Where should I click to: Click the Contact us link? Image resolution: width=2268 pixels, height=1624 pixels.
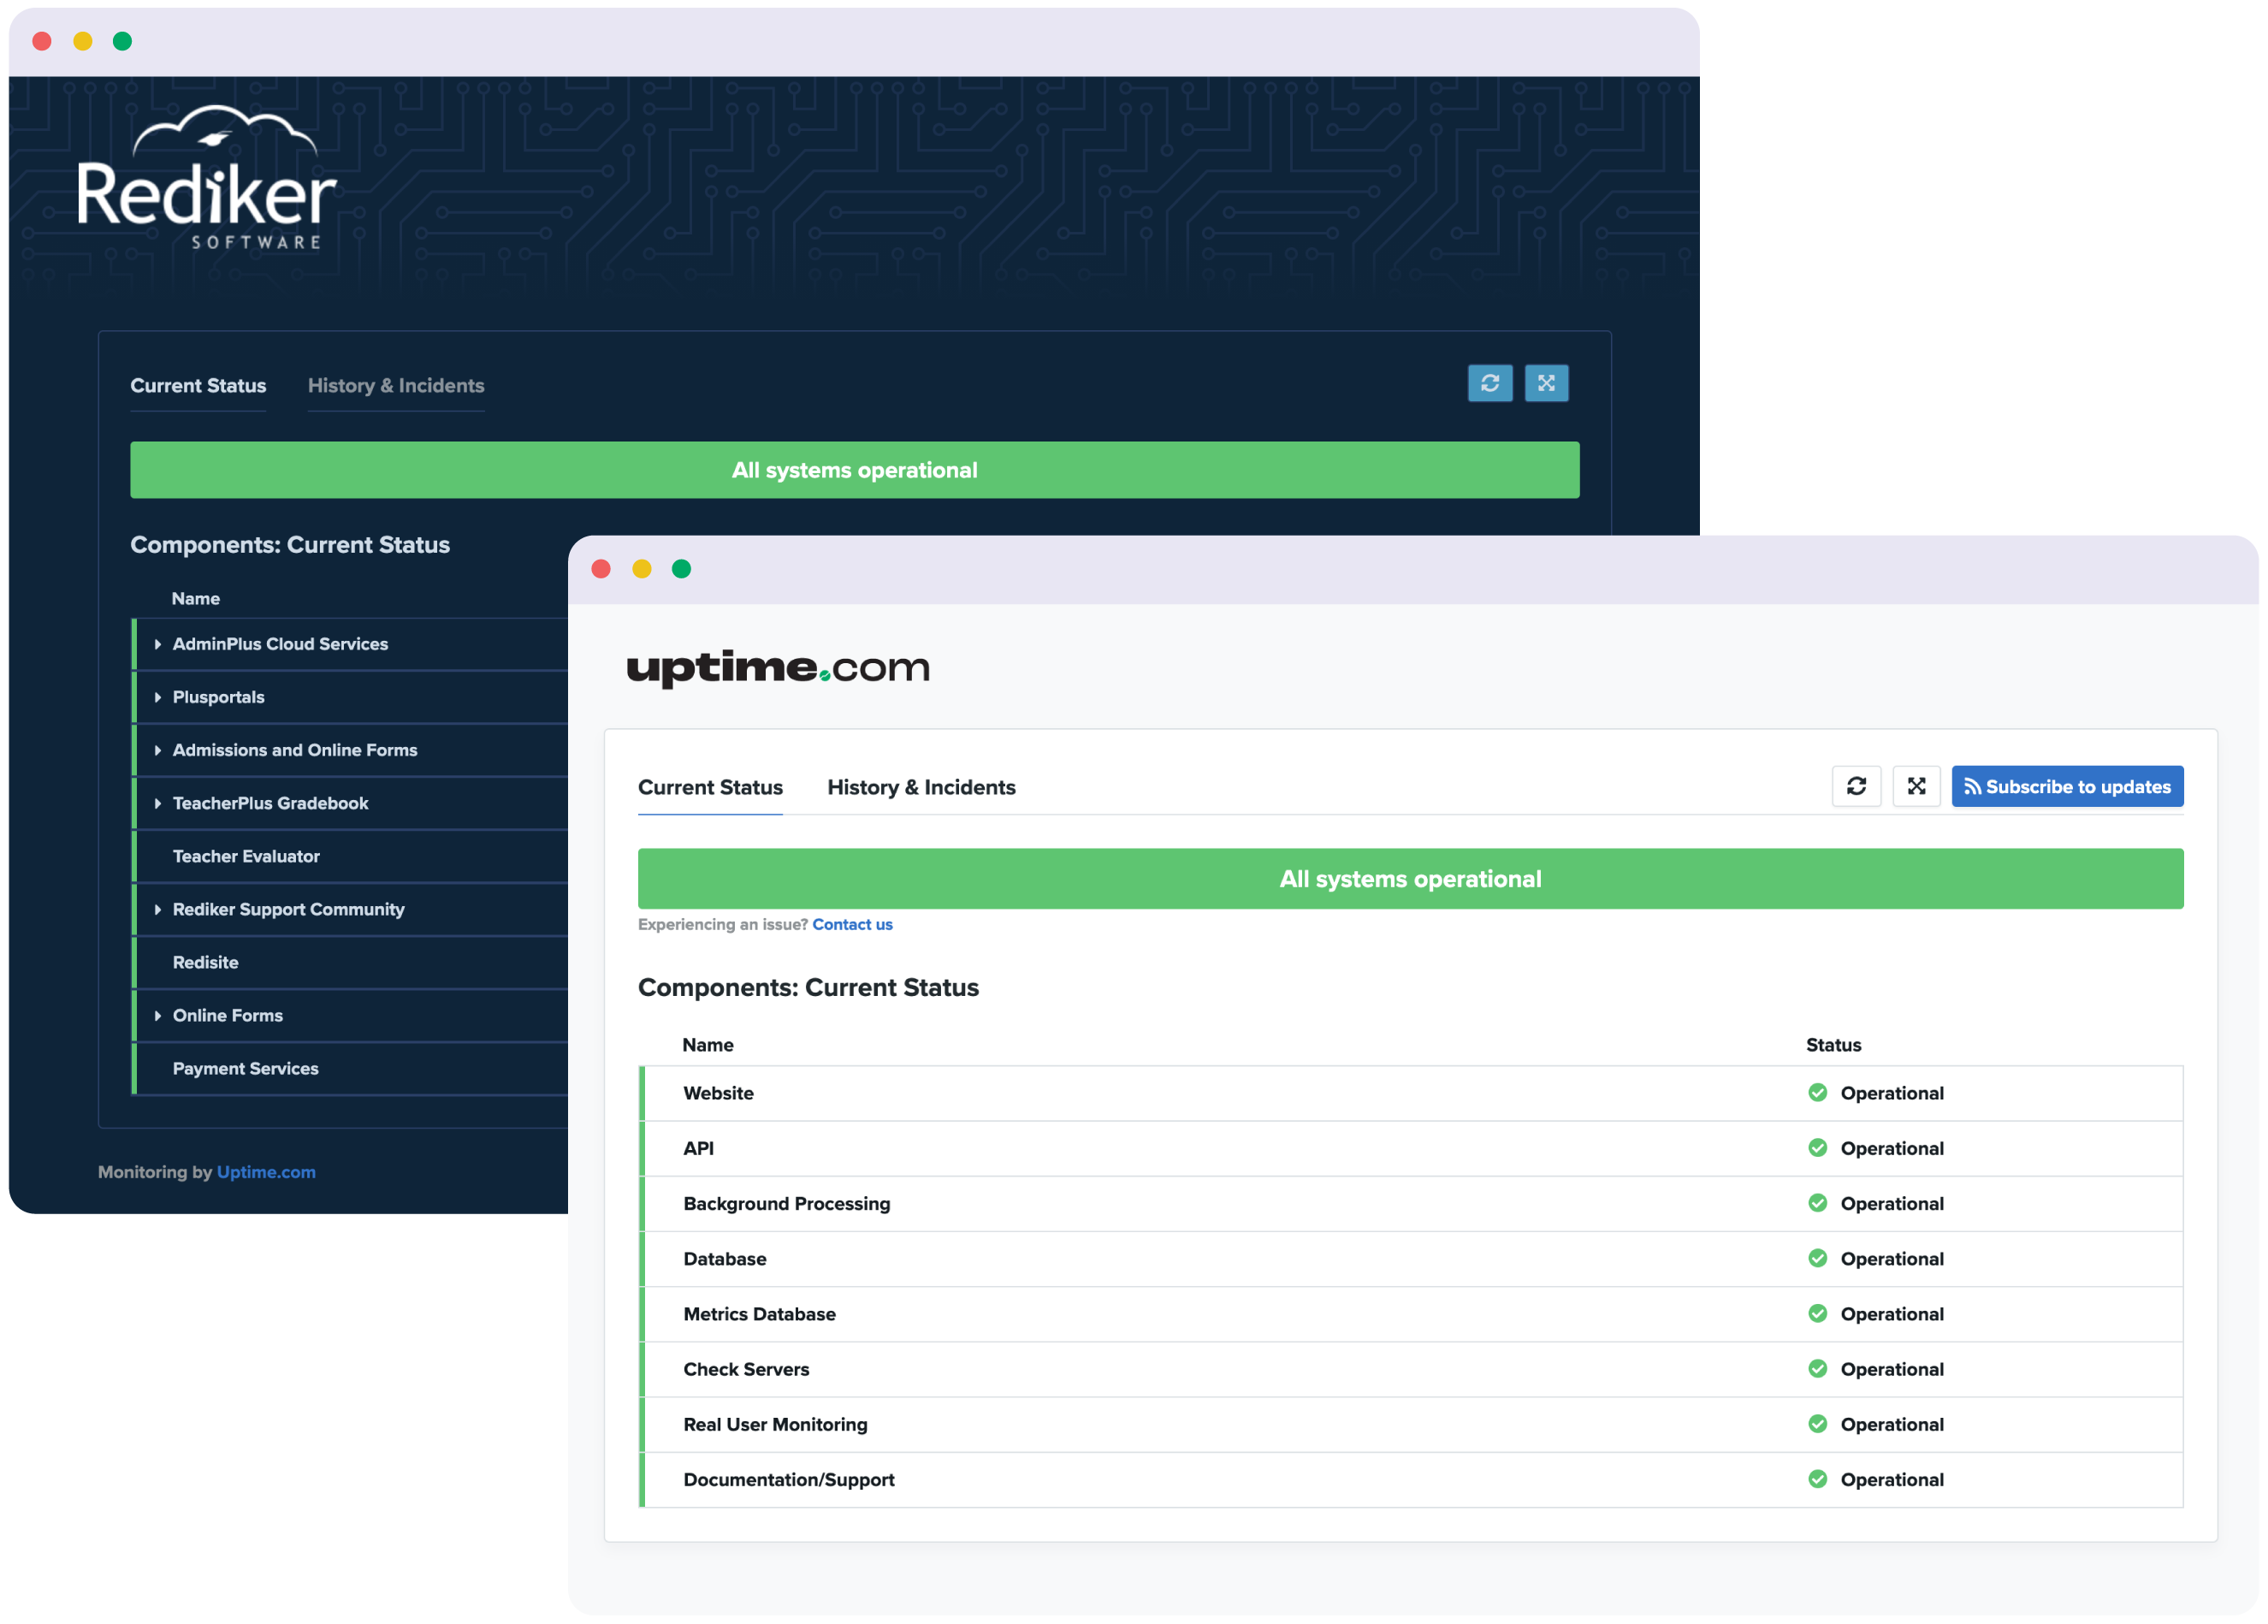tap(852, 925)
